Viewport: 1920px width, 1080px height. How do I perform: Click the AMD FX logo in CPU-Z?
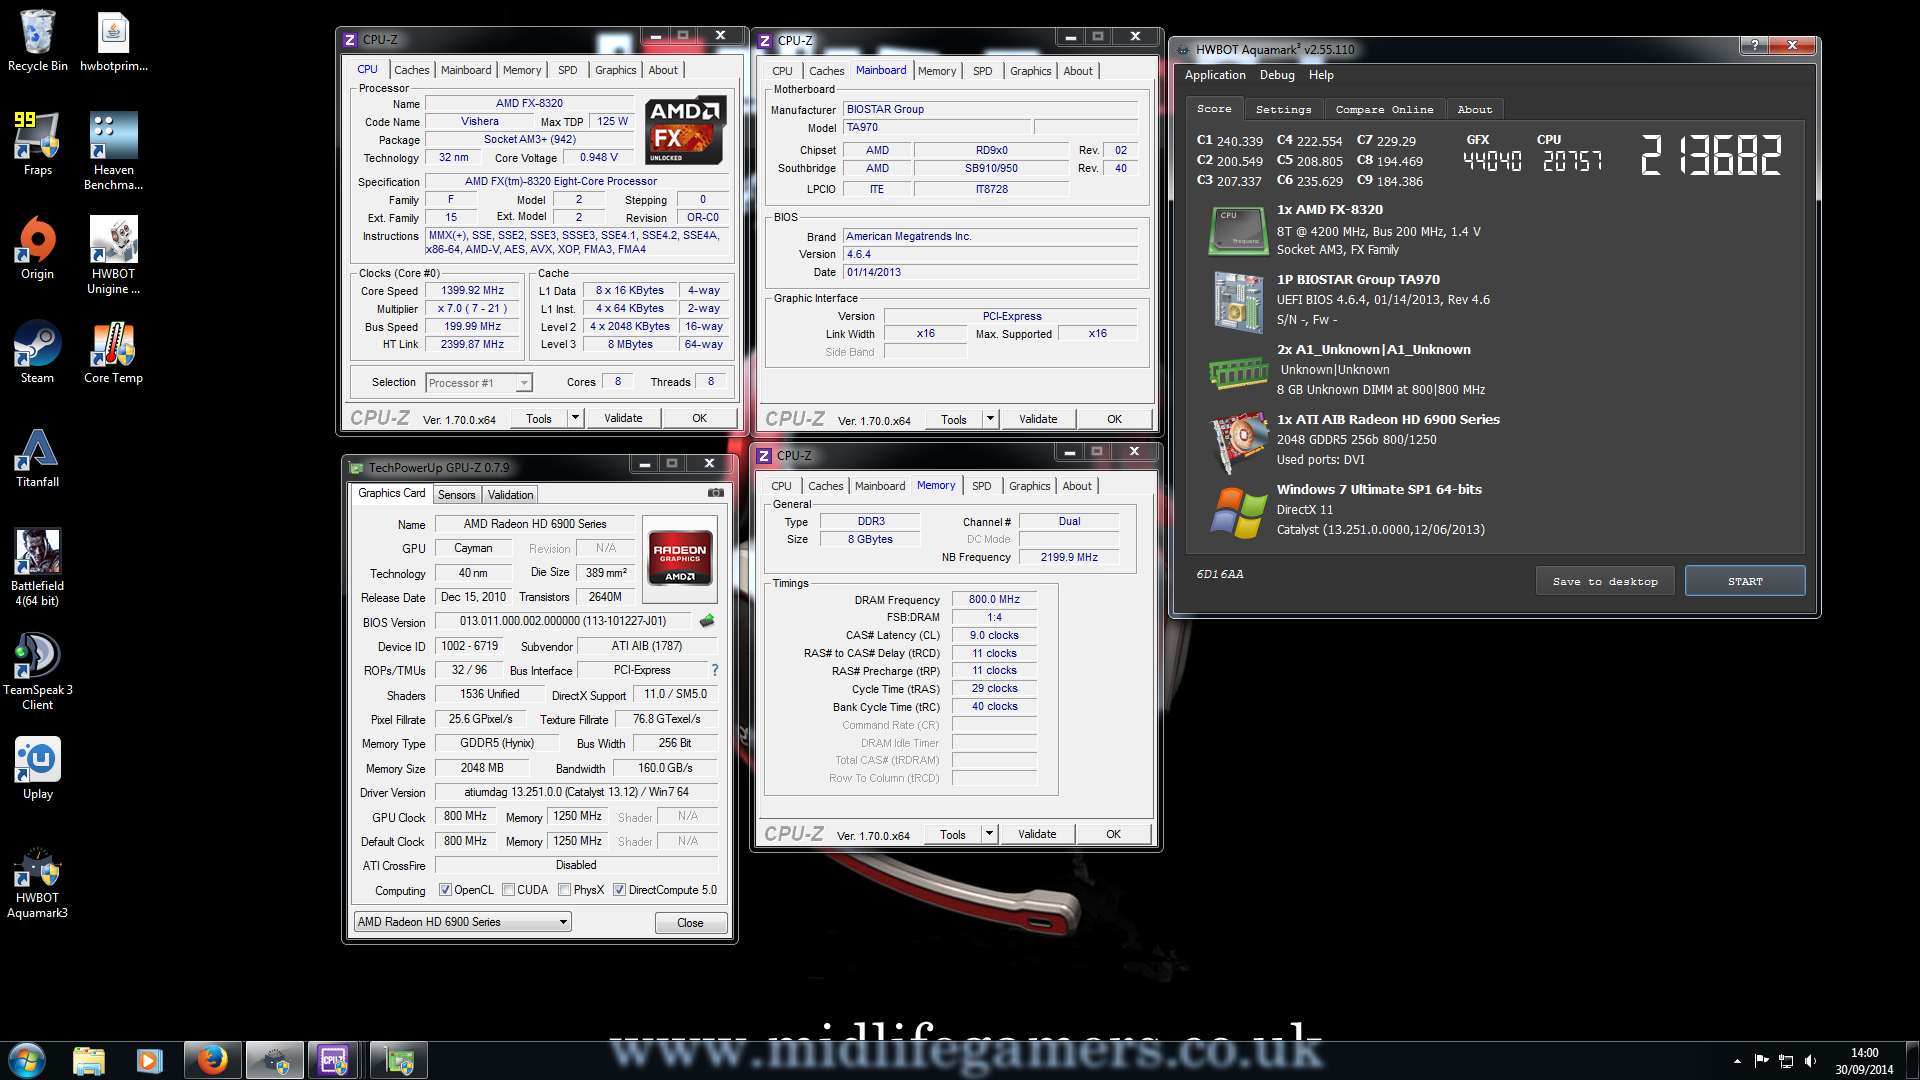[684, 131]
